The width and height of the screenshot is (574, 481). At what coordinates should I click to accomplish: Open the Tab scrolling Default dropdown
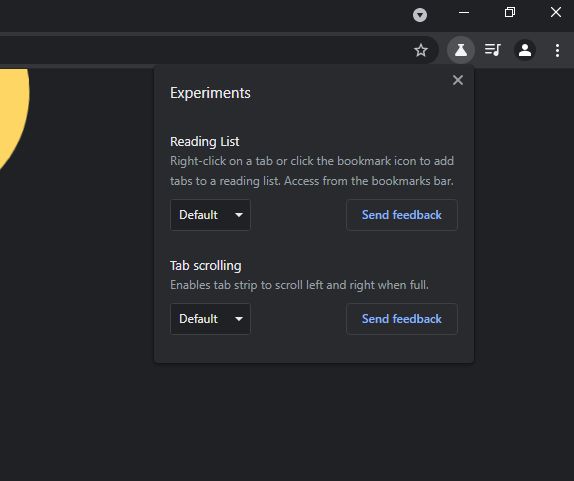(x=210, y=319)
